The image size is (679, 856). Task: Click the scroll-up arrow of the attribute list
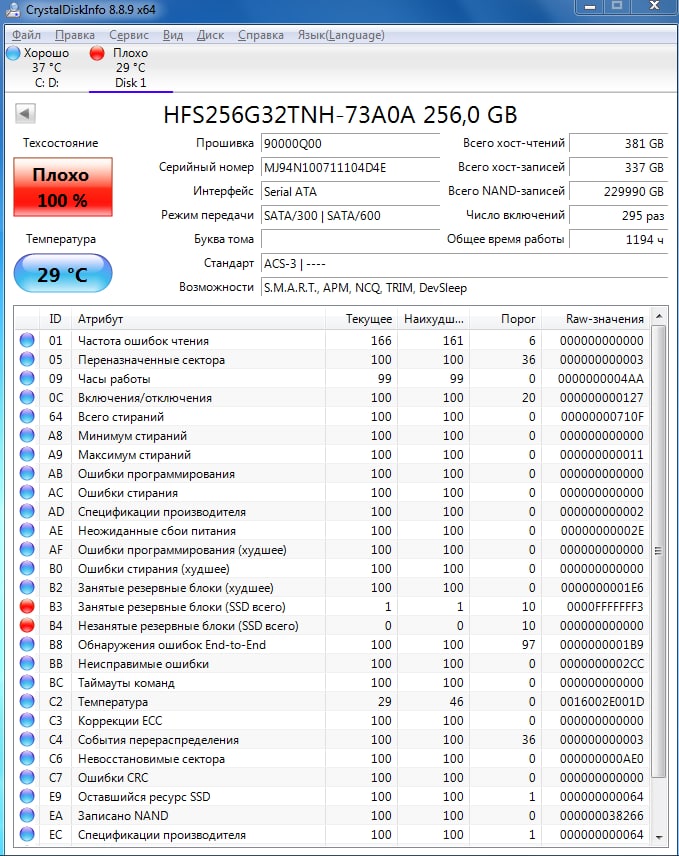click(659, 316)
